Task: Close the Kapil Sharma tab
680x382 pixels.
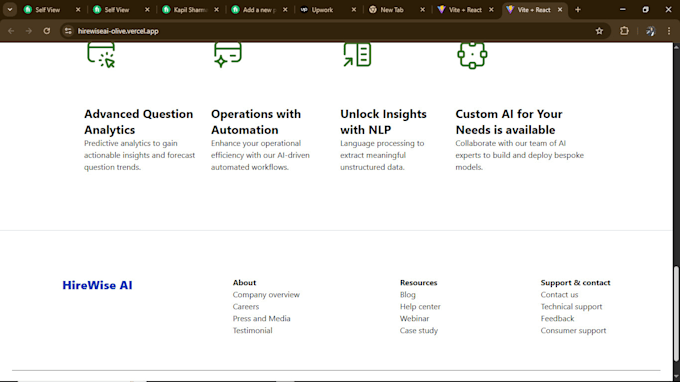Action: click(x=216, y=10)
